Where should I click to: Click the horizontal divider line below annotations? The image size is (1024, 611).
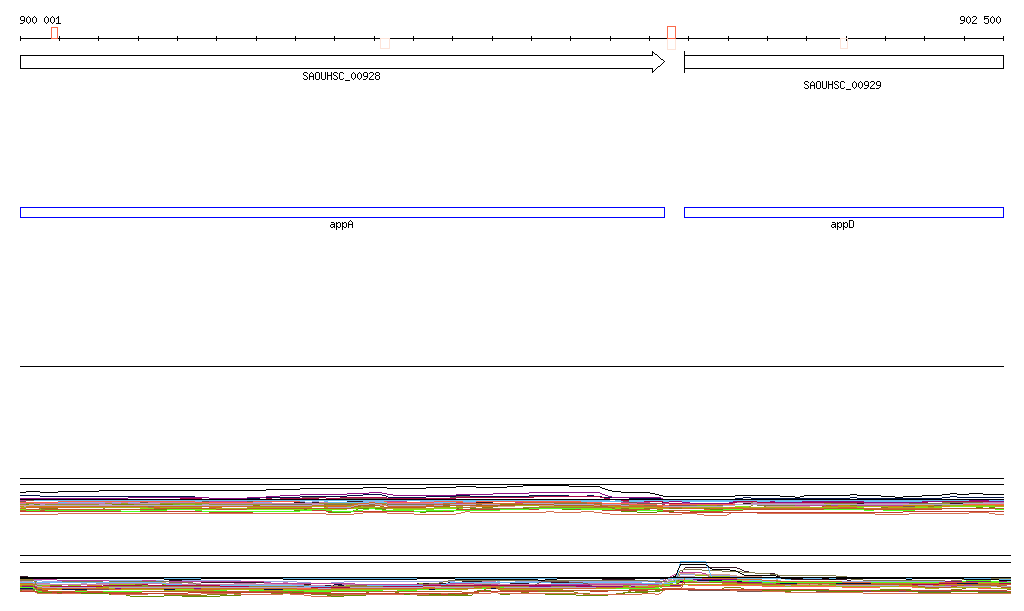tap(512, 366)
